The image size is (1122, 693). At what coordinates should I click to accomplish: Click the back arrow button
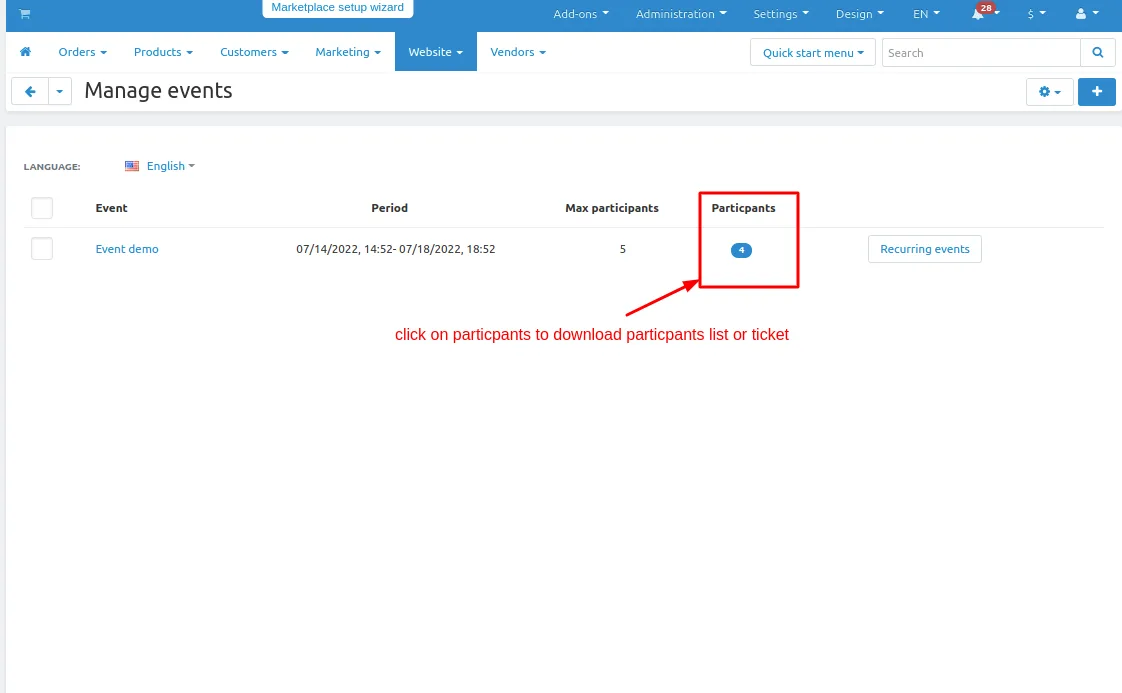tap(30, 91)
